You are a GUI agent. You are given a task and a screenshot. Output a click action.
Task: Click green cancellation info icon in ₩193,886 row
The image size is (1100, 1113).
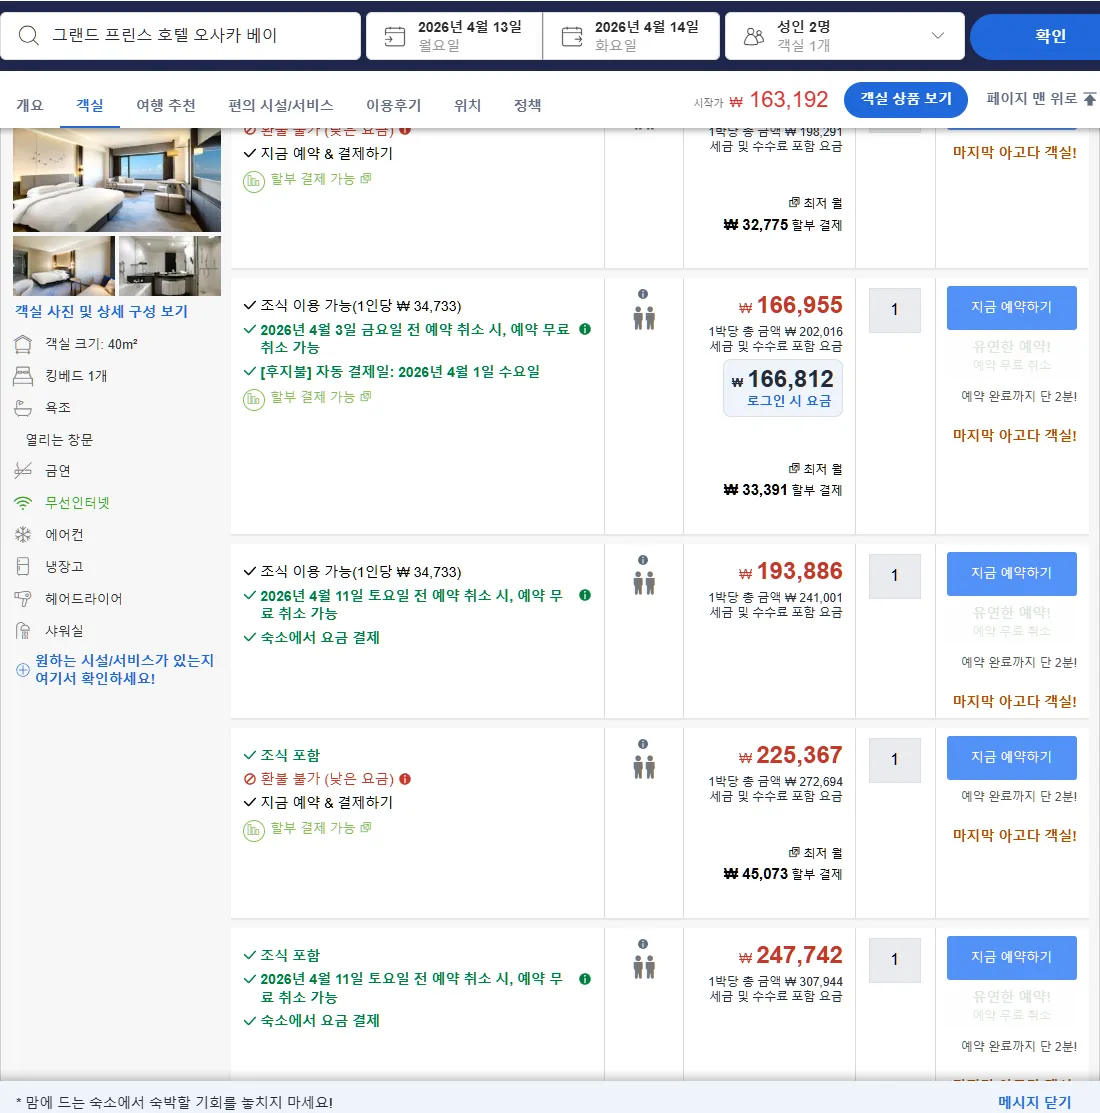point(585,595)
